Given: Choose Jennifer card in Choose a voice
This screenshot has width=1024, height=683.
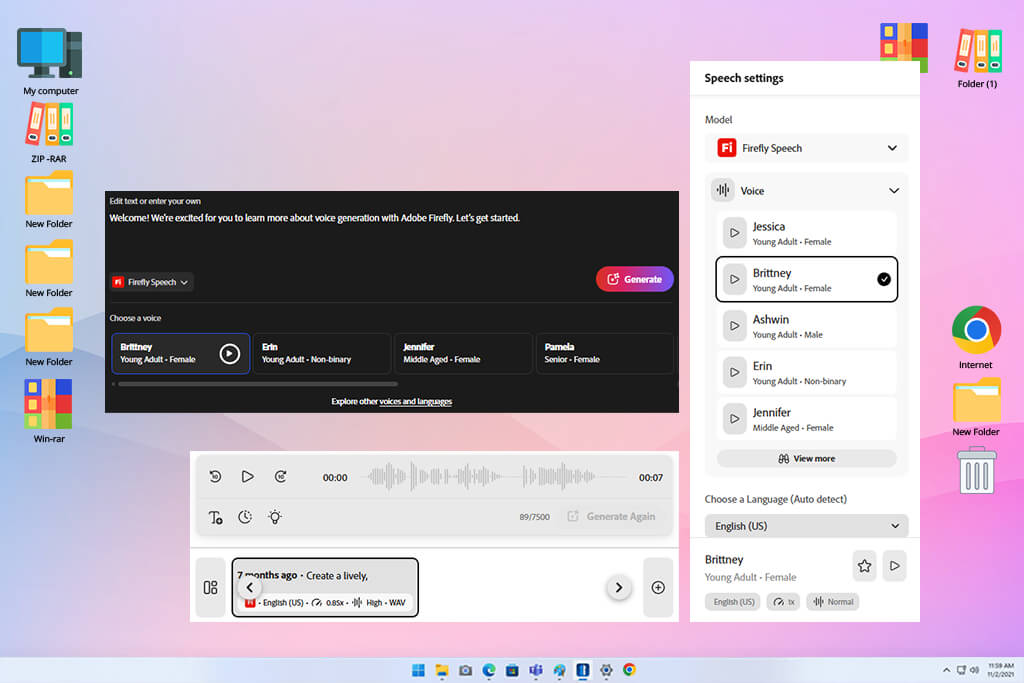Looking at the screenshot, I should (463, 353).
